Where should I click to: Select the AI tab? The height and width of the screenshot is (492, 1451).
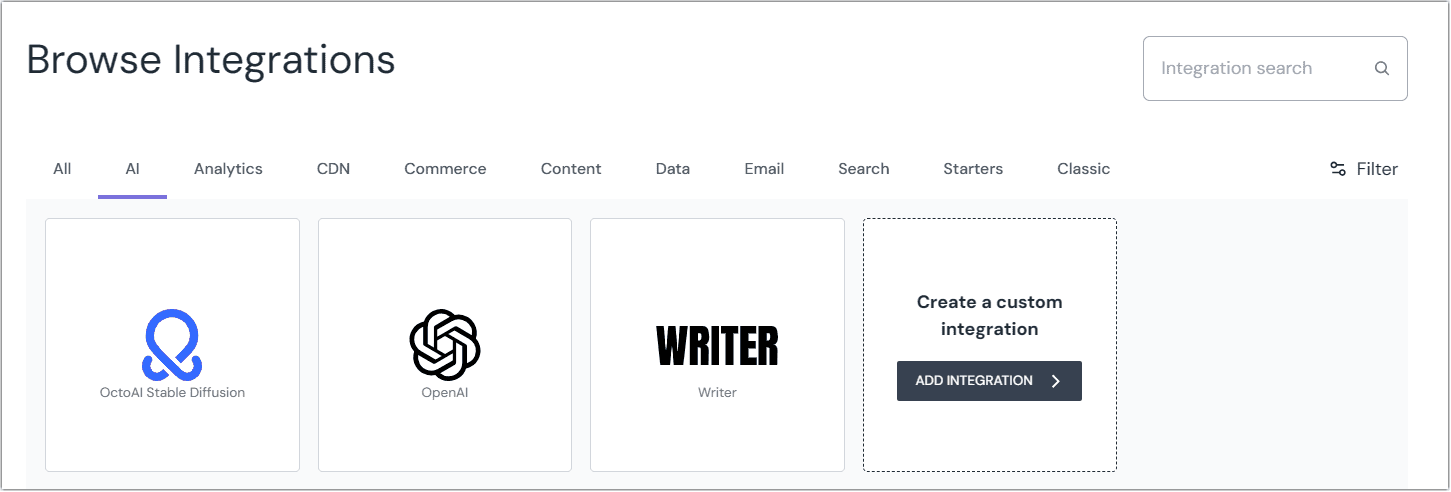(132, 169)
